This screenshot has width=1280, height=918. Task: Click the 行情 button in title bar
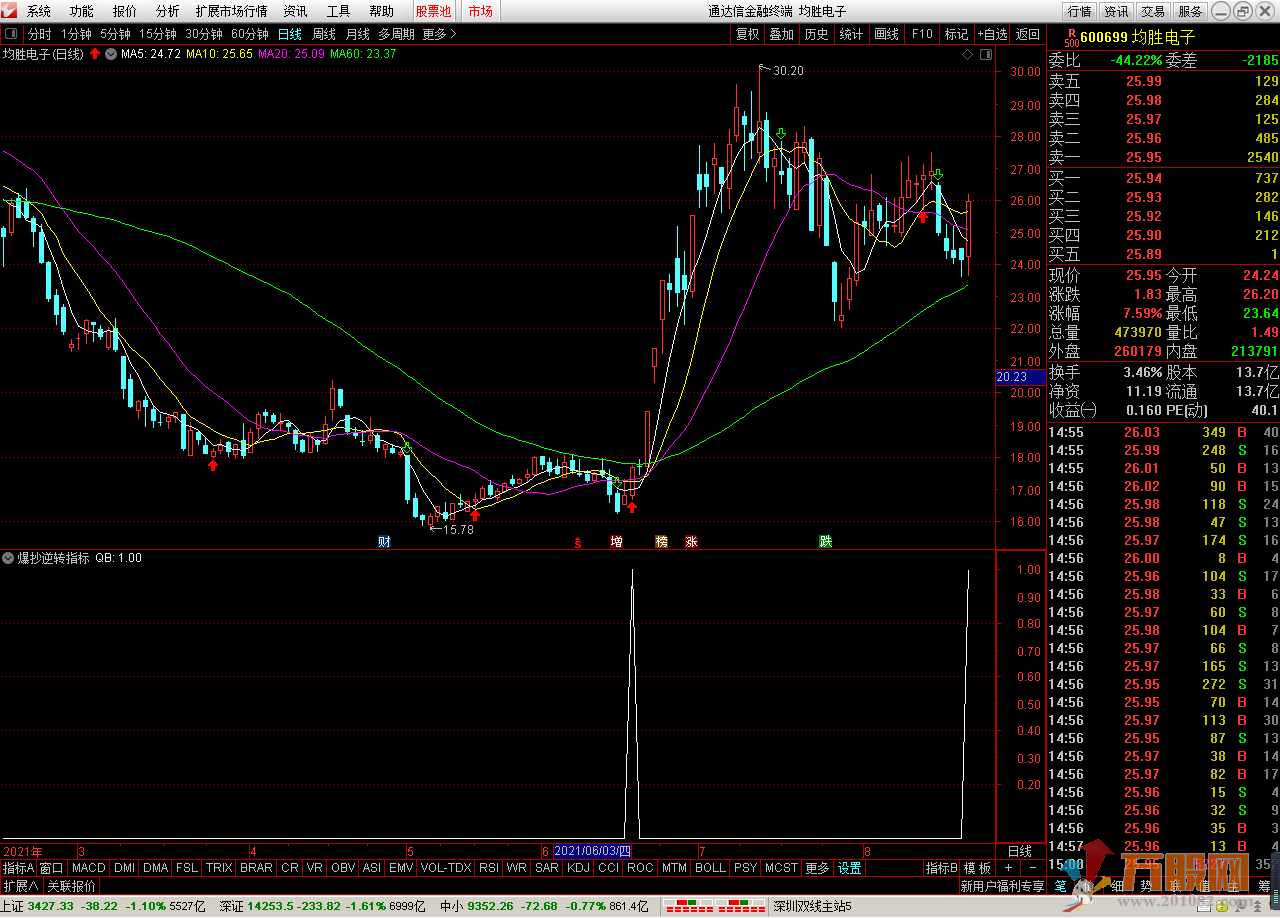point(1079,12)
